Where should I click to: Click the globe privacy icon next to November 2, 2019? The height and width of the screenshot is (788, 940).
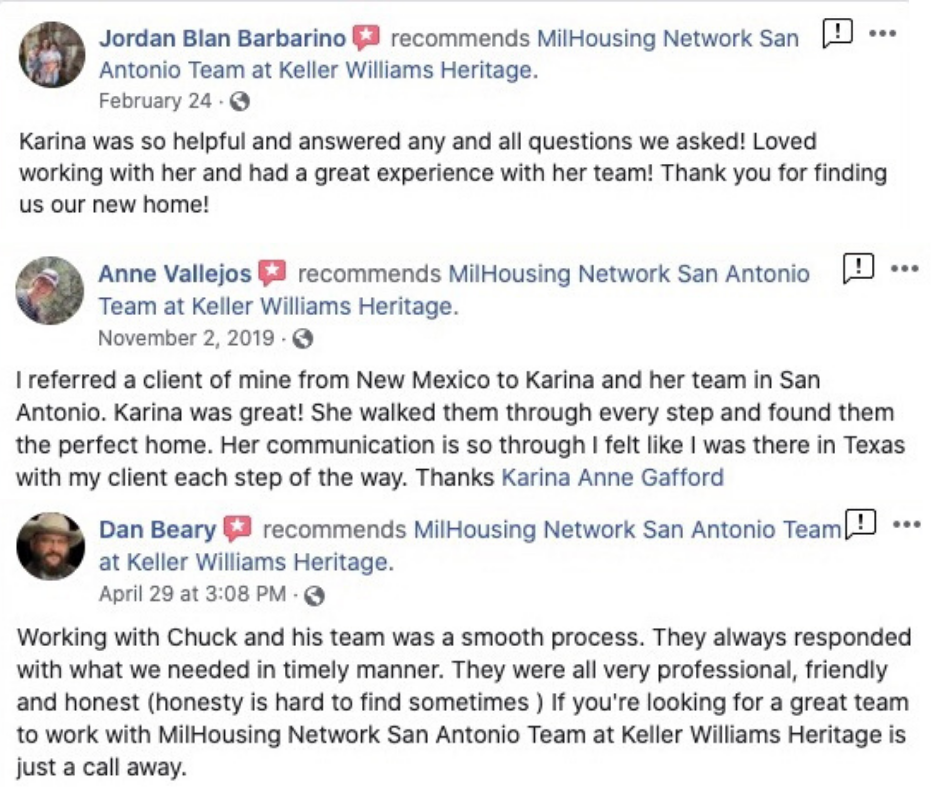click(x=303, y=338)
